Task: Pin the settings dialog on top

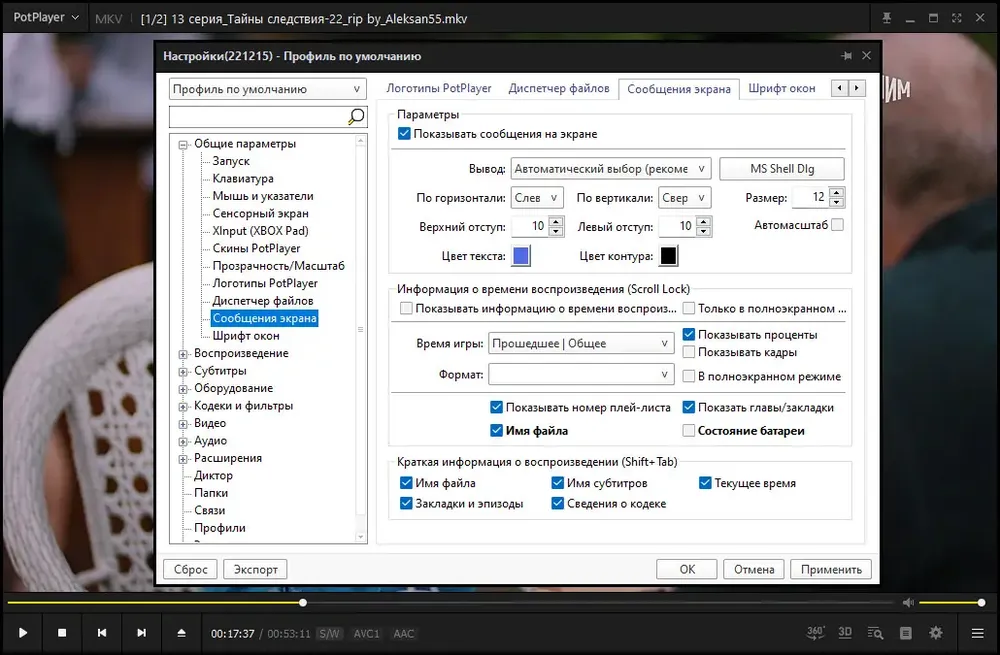Action: pos(846,55)
